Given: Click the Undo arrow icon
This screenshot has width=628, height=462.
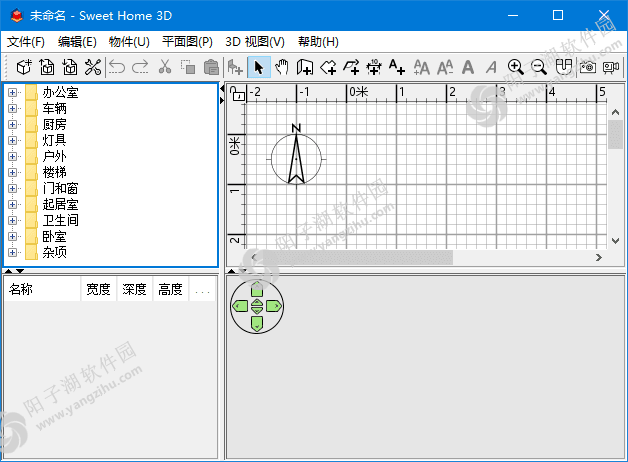Looking at the screenshot, I should coord(117,67).
